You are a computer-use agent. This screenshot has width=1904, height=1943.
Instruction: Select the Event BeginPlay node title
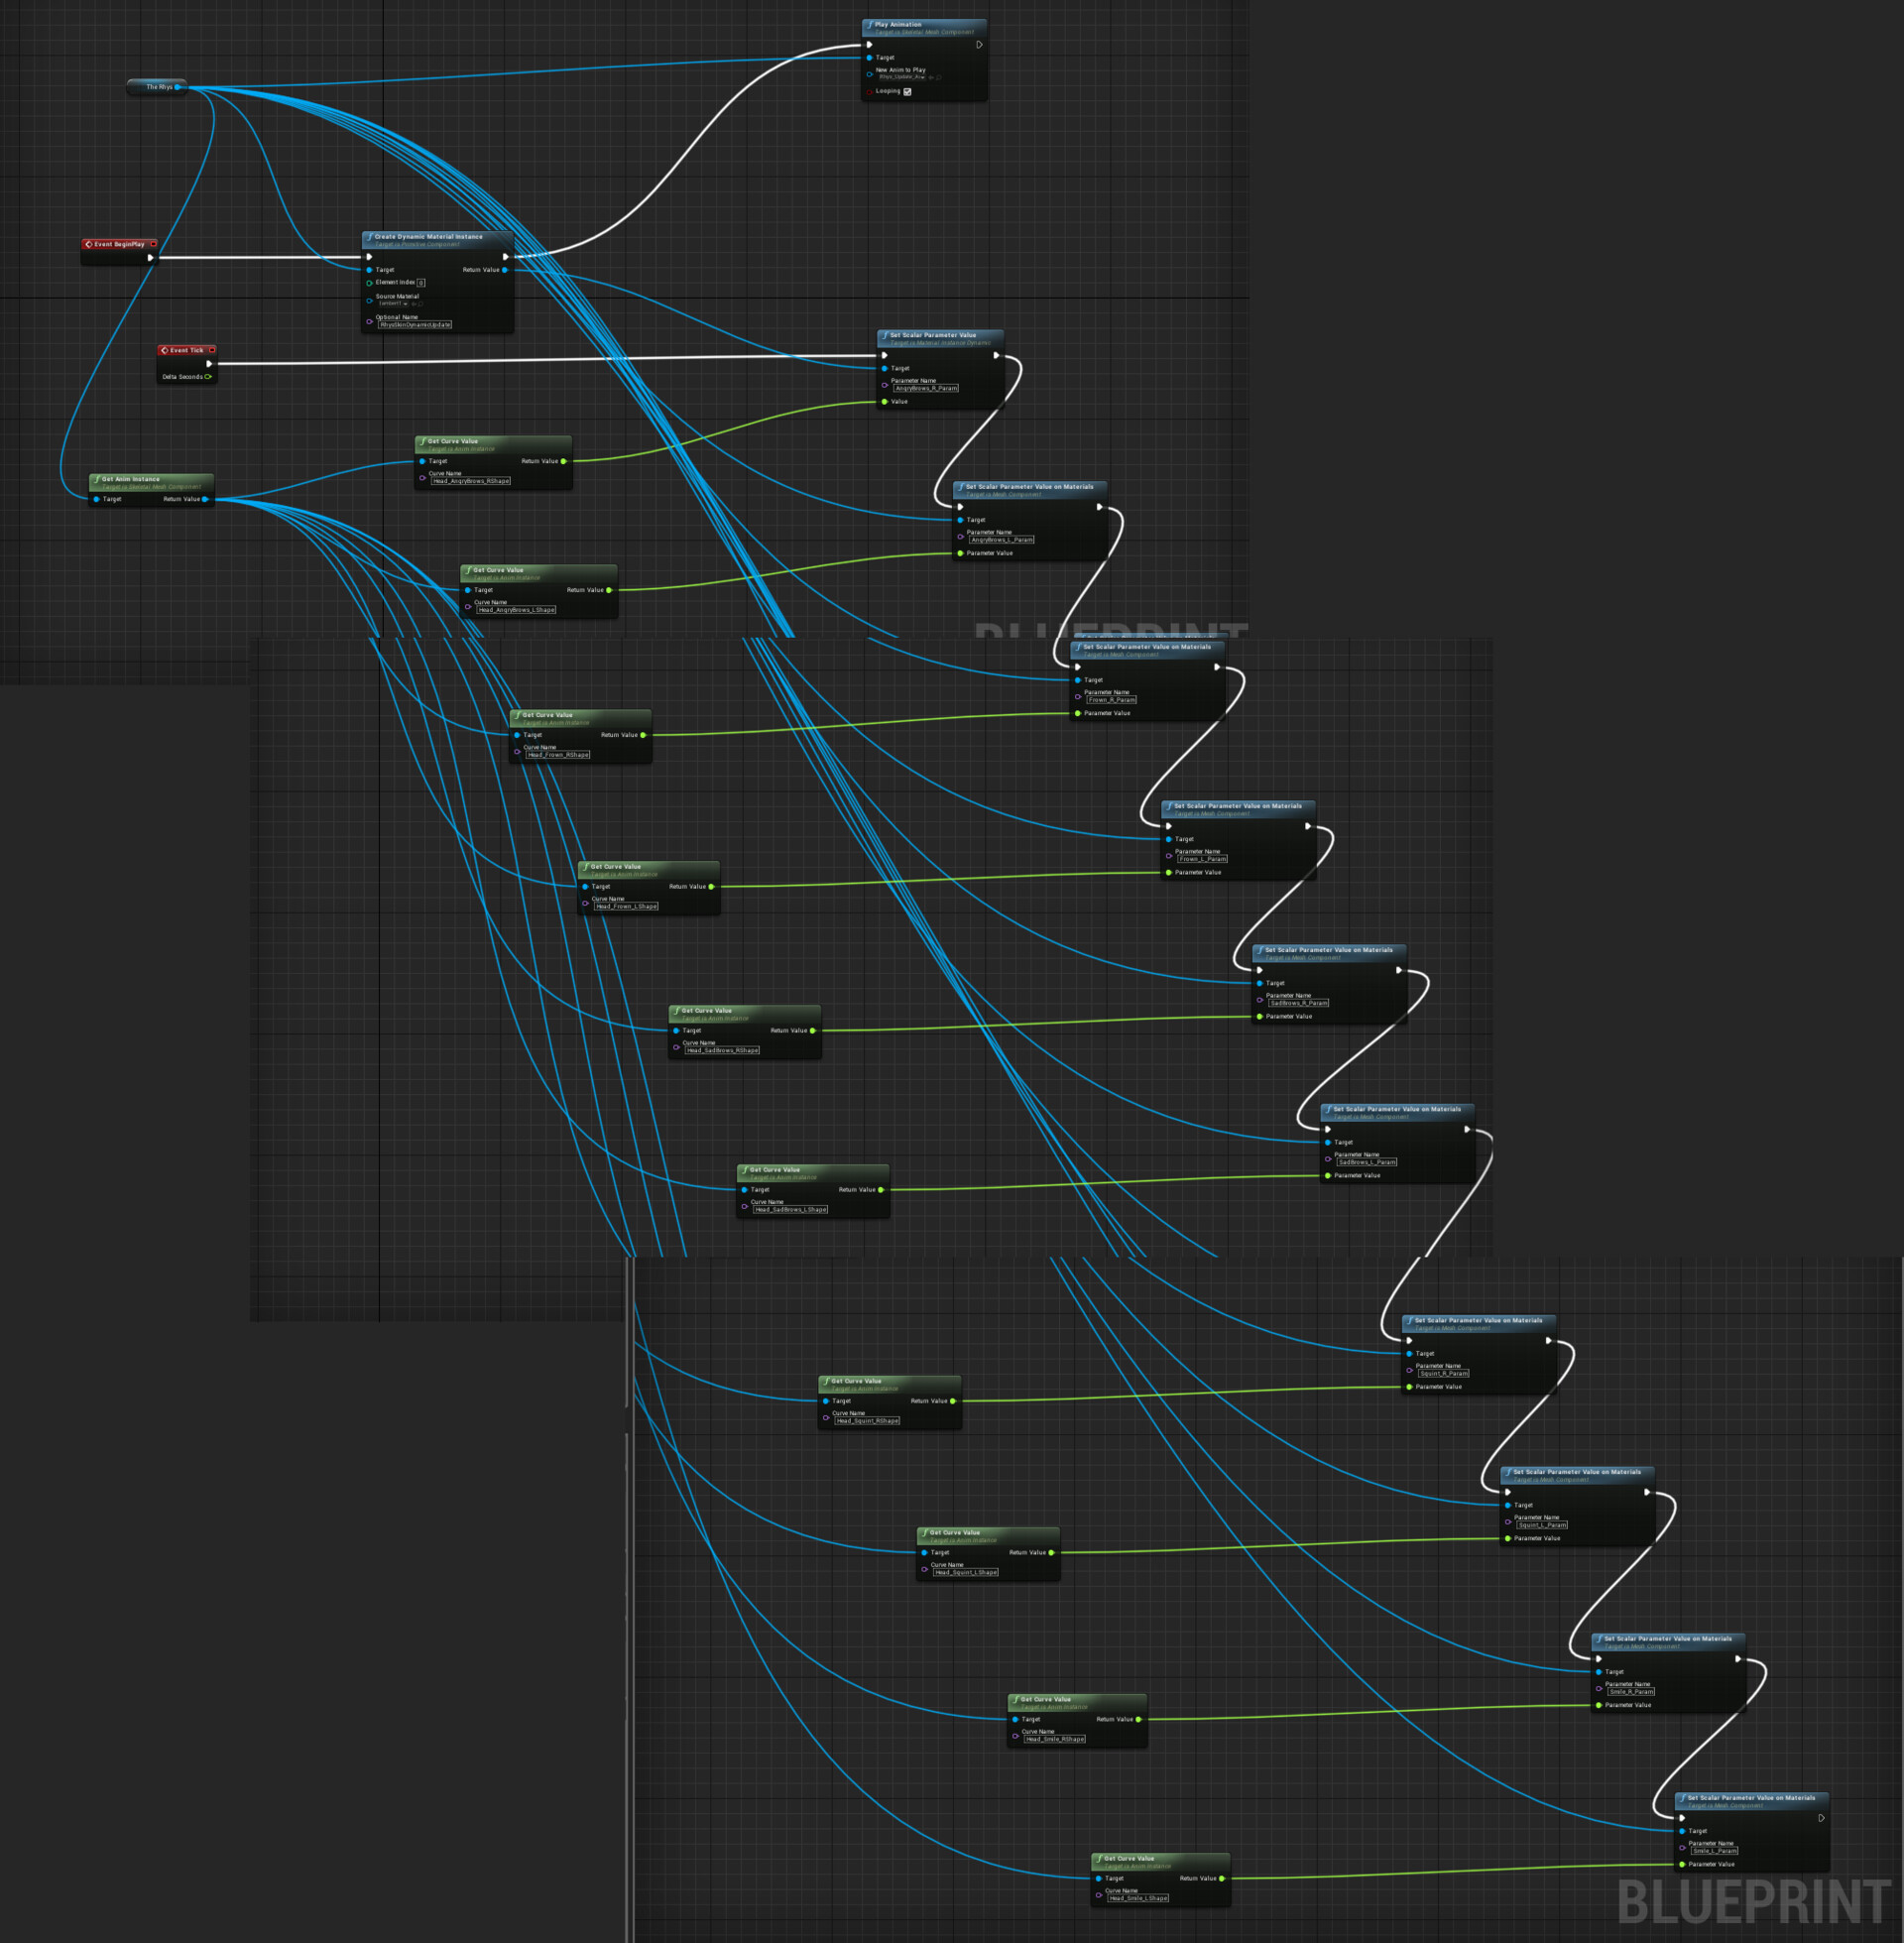[x=119, y=244]
